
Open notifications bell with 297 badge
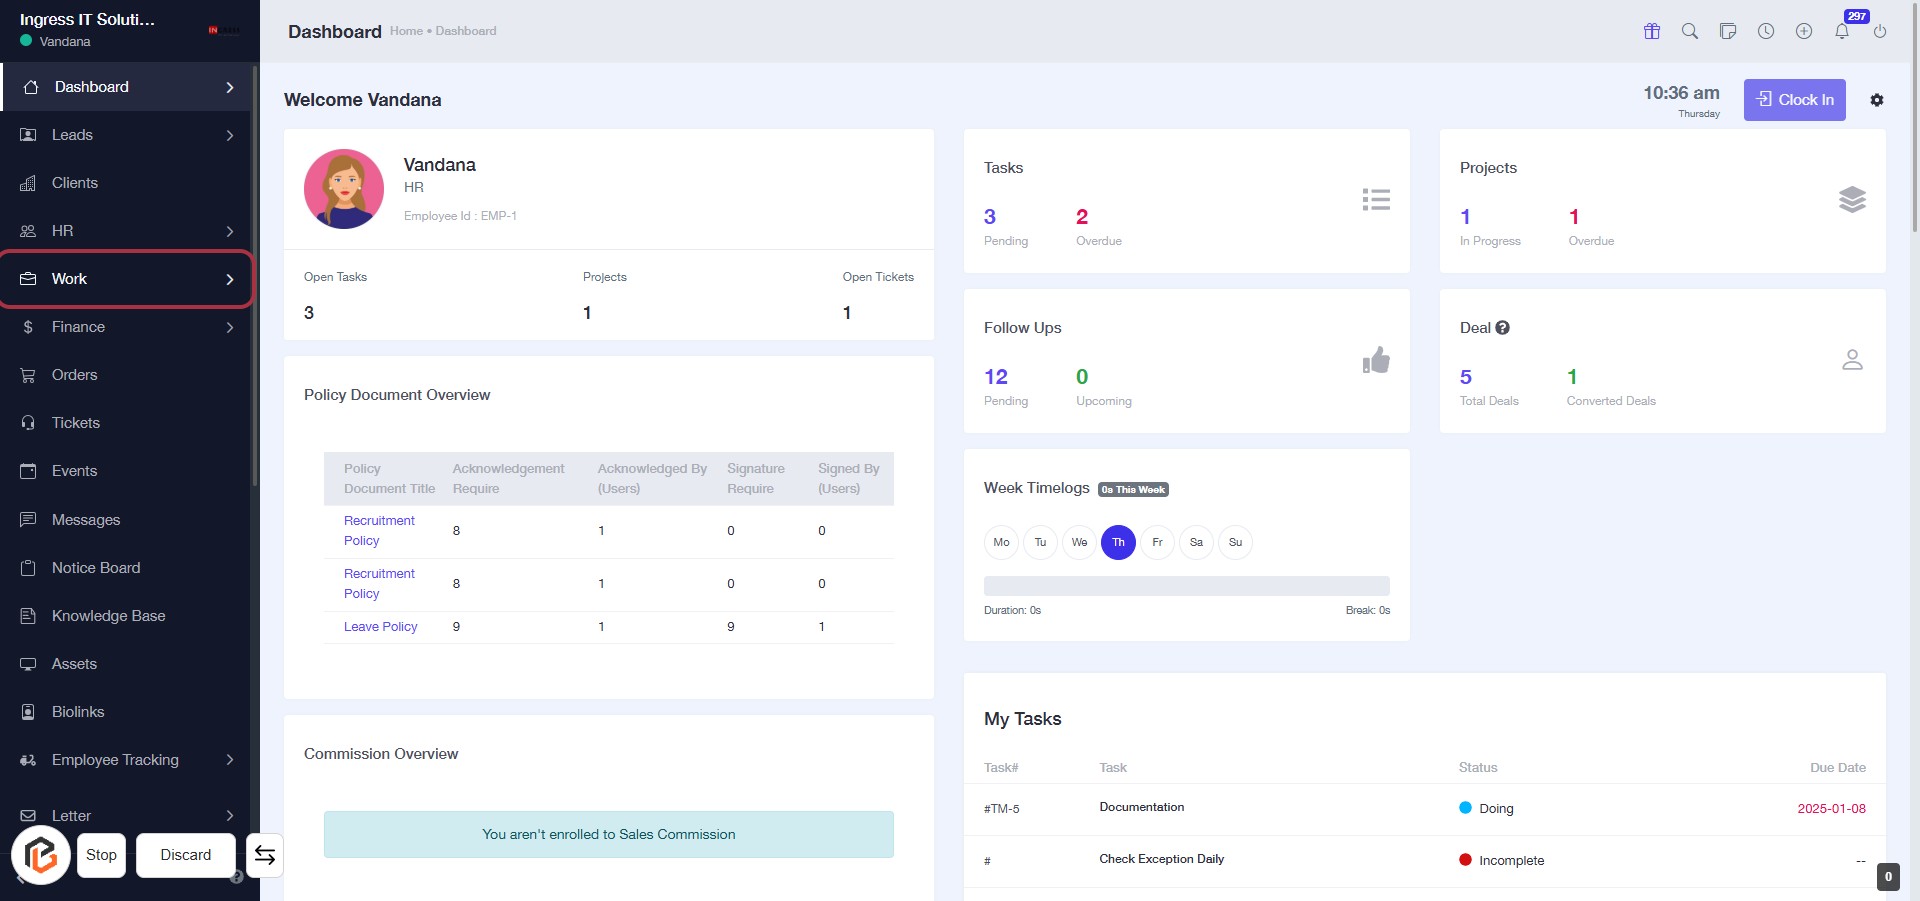[x=1842, y=31]
